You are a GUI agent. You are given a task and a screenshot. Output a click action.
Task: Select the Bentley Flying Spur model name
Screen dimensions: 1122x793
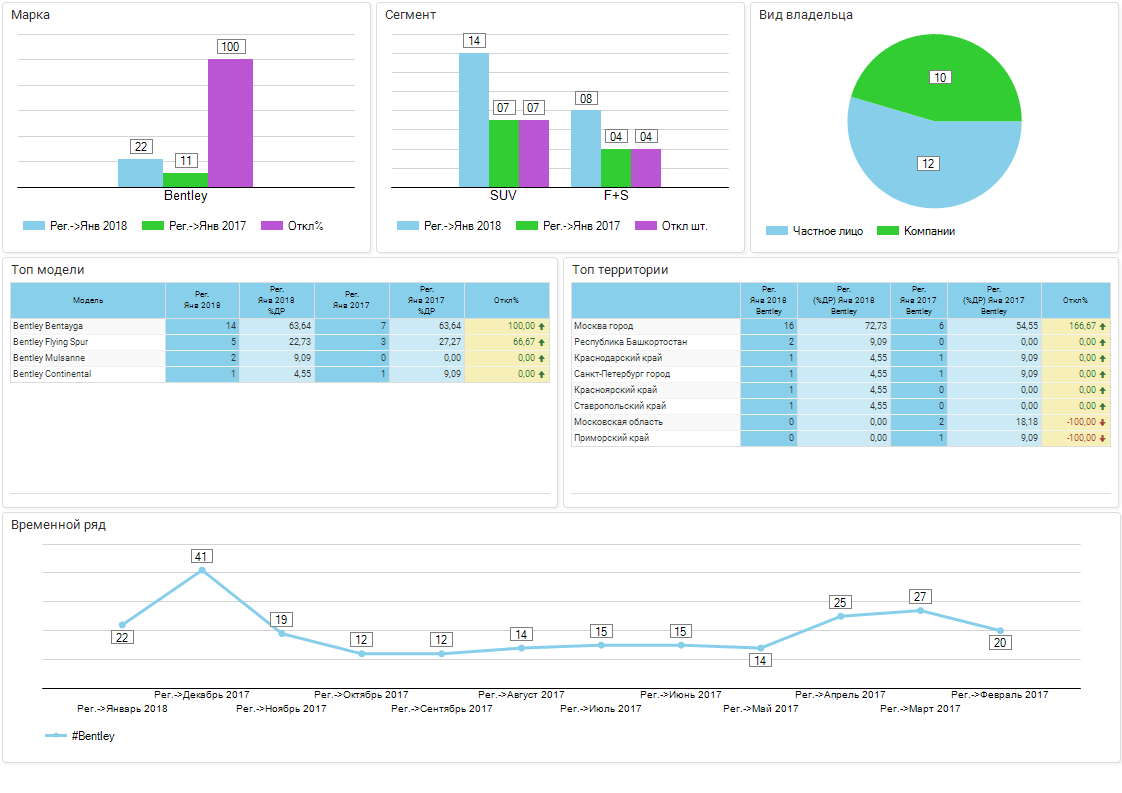[x=50, y=342]
